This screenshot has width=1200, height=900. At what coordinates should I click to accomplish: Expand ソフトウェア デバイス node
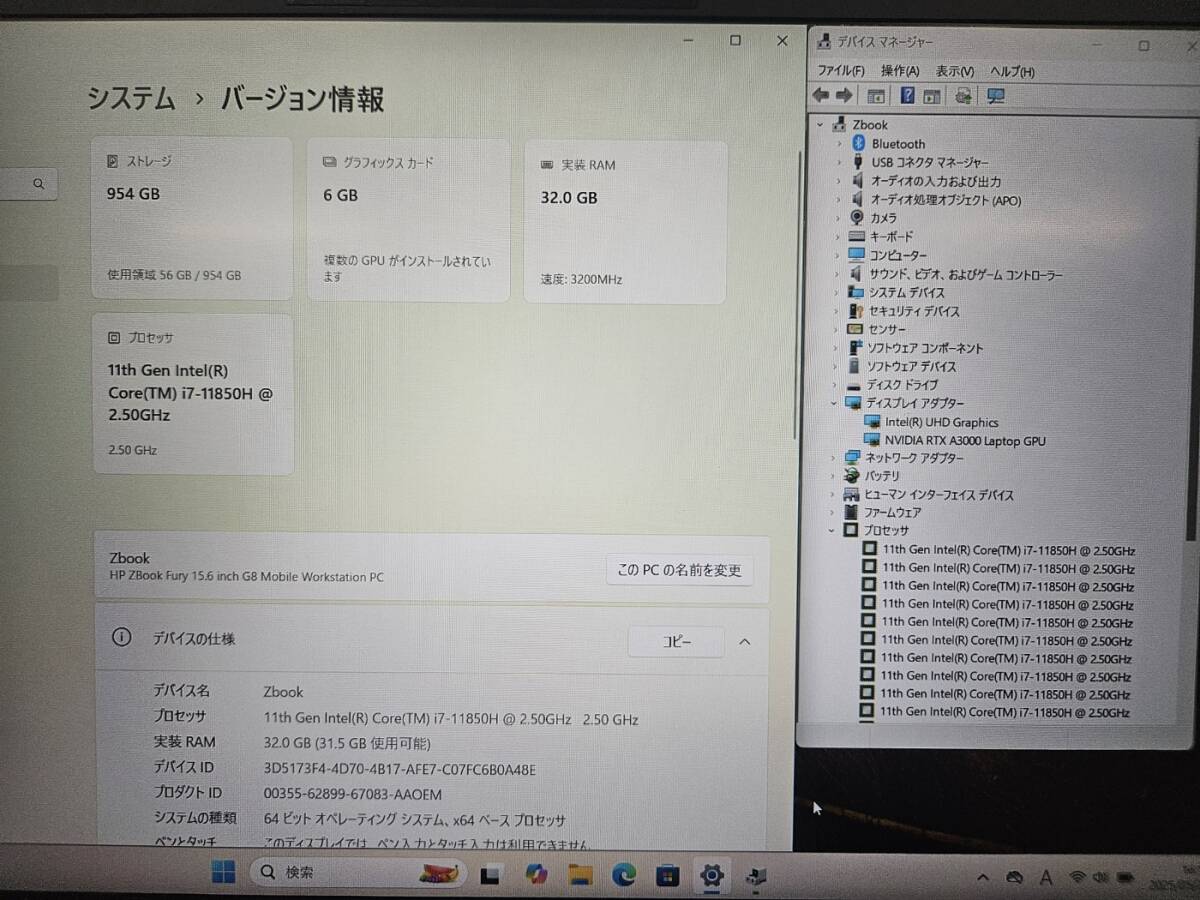[836, 366]
